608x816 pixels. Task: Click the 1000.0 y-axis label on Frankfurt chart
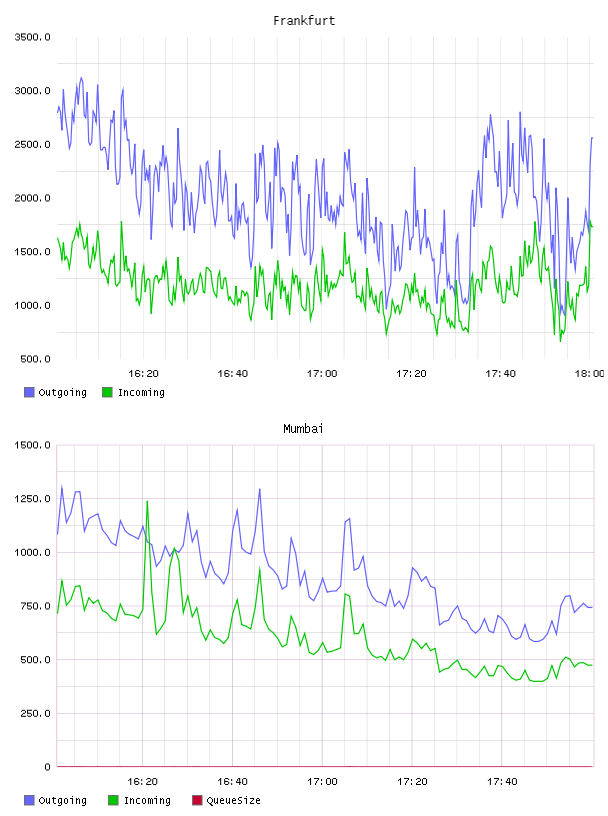click(x=32, y=305)
